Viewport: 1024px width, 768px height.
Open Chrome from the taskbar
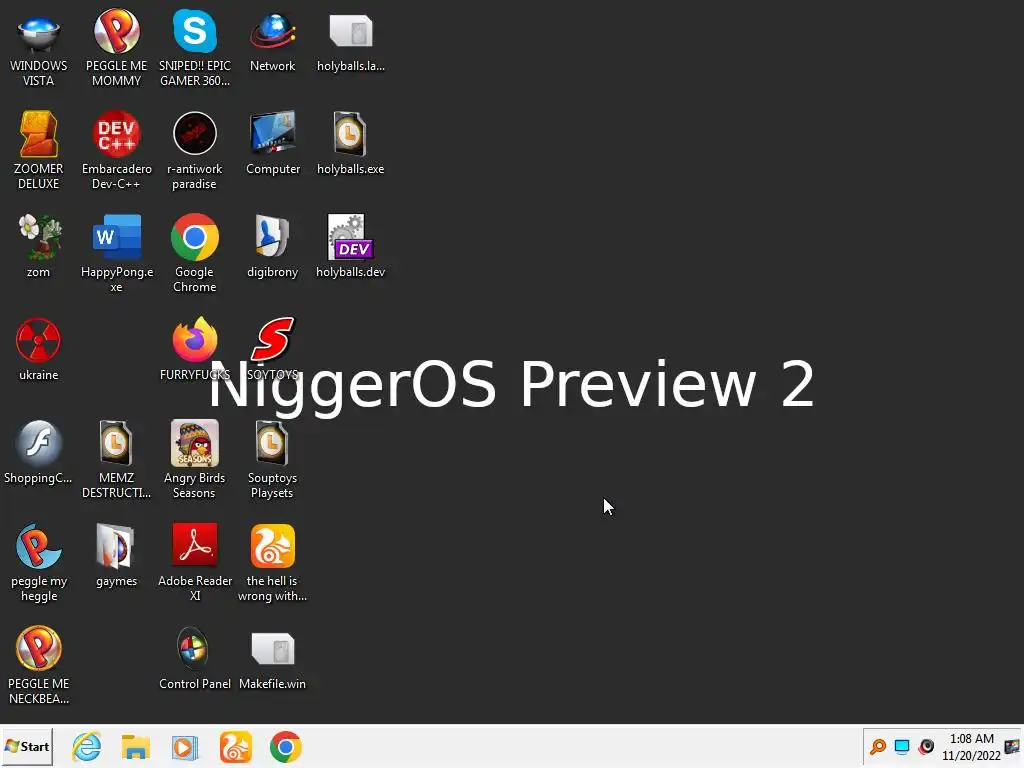285,747
